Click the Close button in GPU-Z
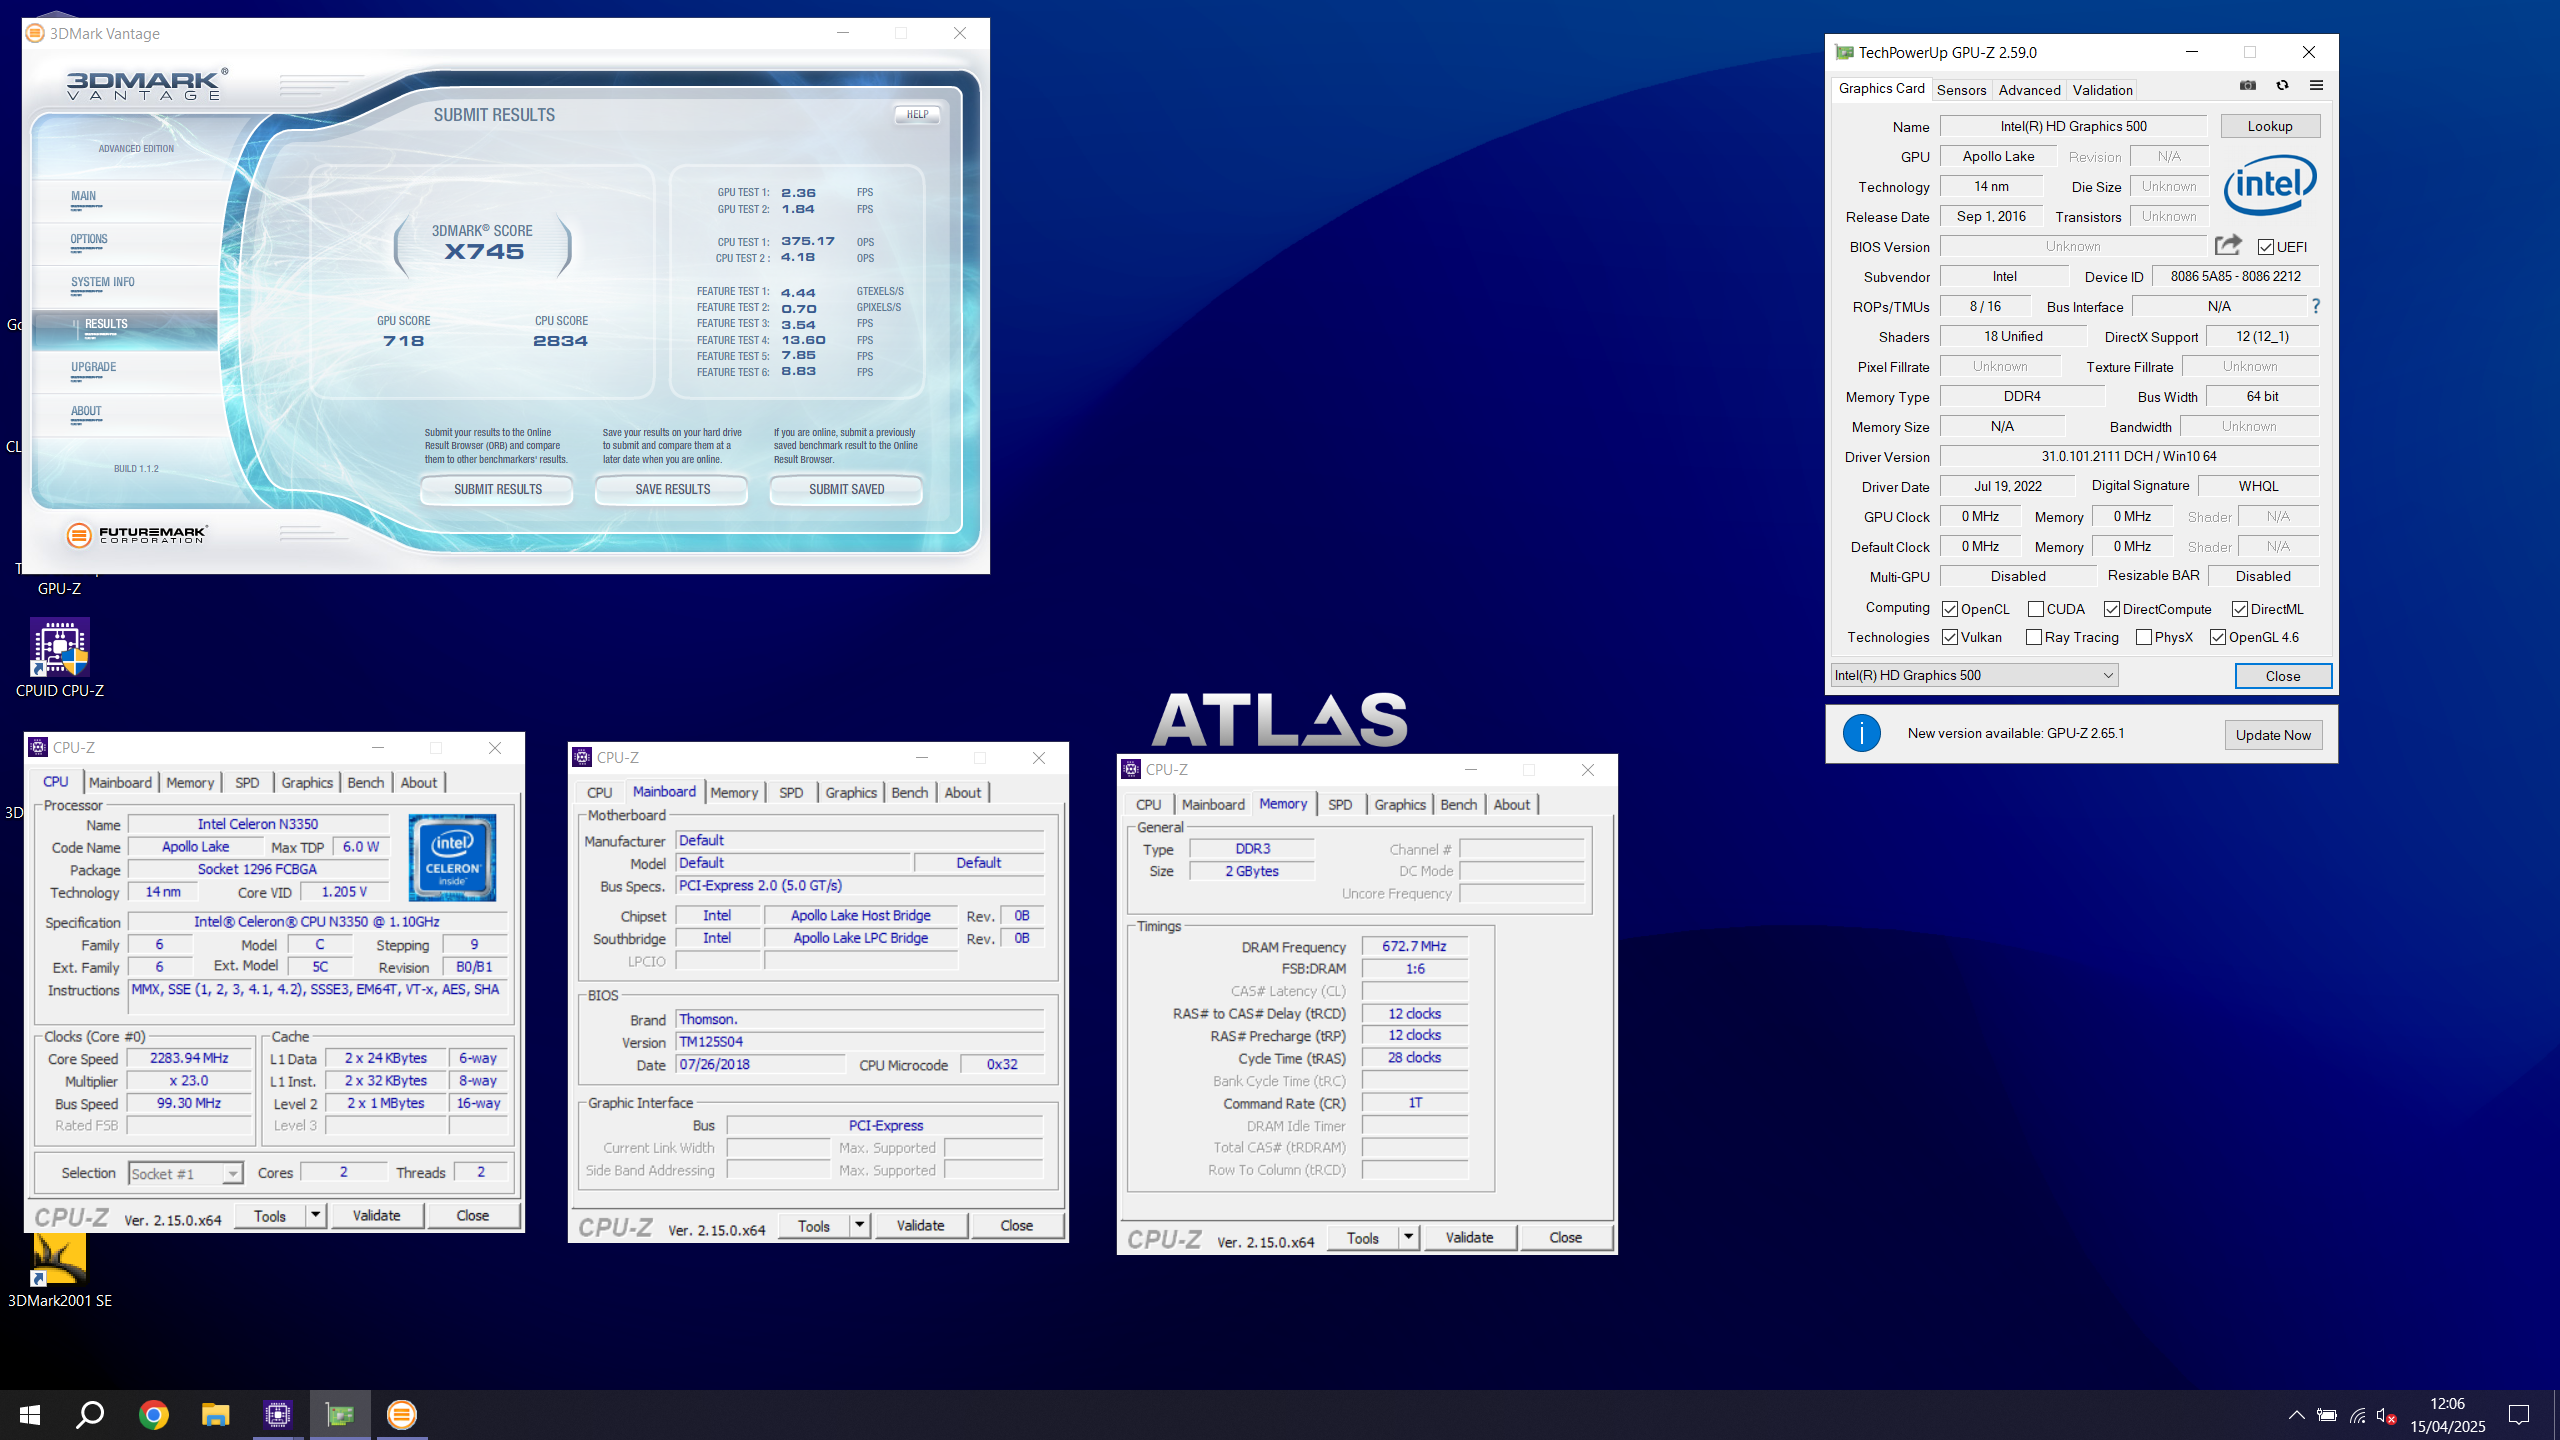 coord(2283,676)
